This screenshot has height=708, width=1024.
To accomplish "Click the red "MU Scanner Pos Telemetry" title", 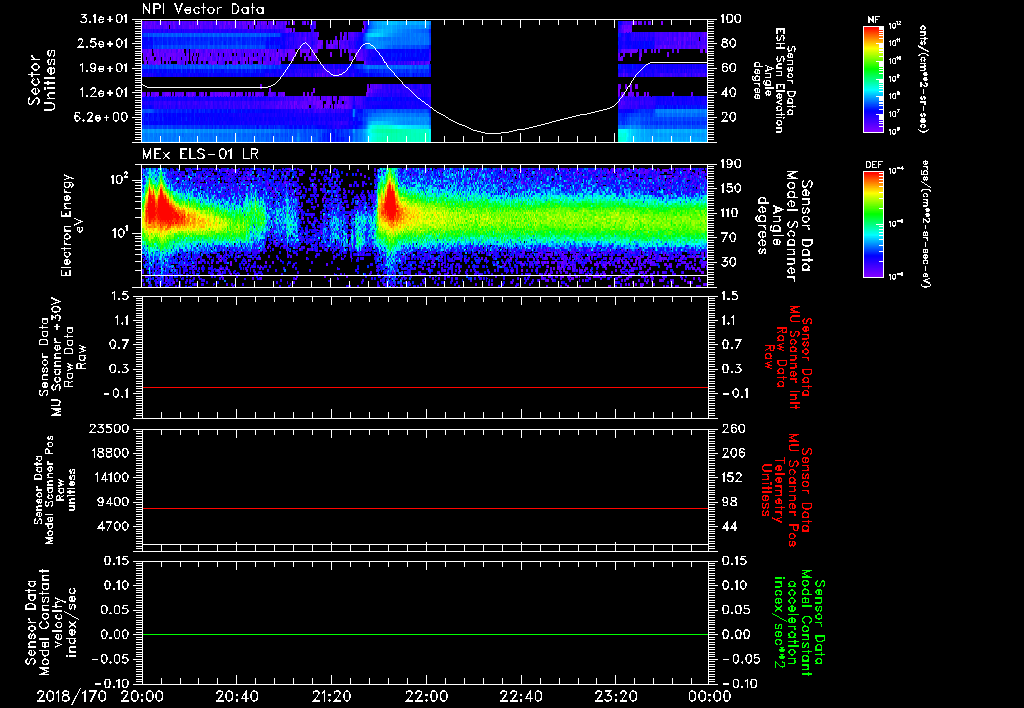I will (x=786, y=490).
